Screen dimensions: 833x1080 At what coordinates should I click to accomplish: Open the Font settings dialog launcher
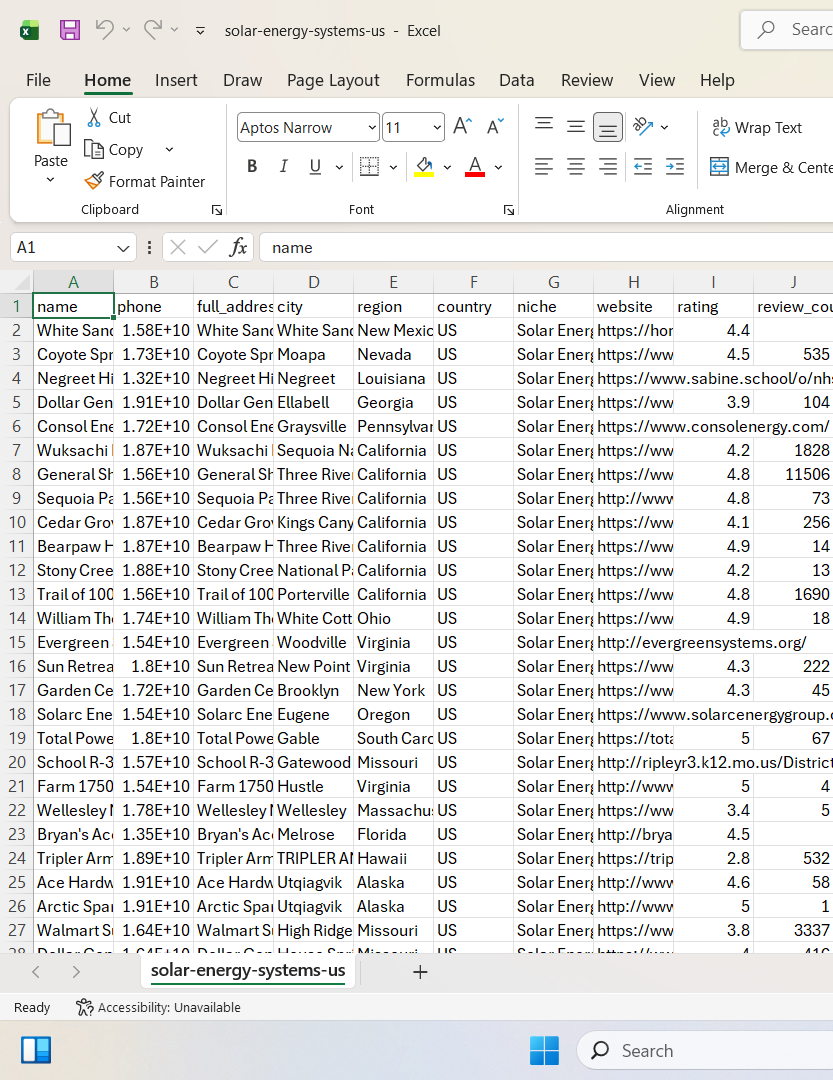click(x=508, y=210)
